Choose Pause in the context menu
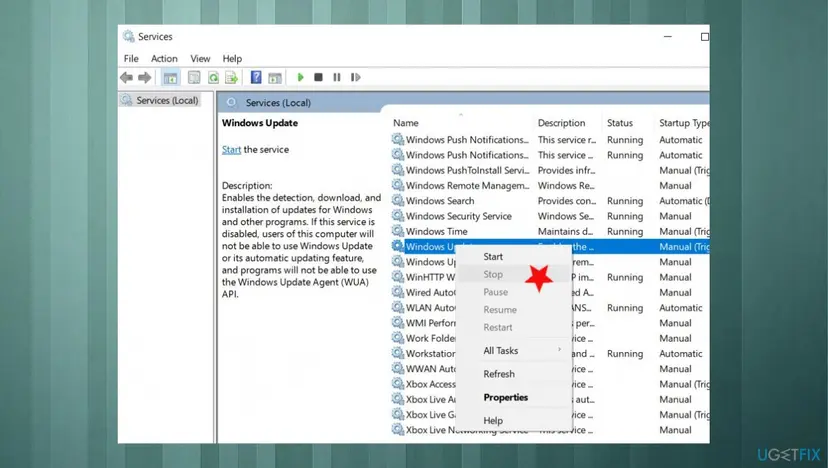This screenshot has height=468, width=828. [x=495, y=292]
